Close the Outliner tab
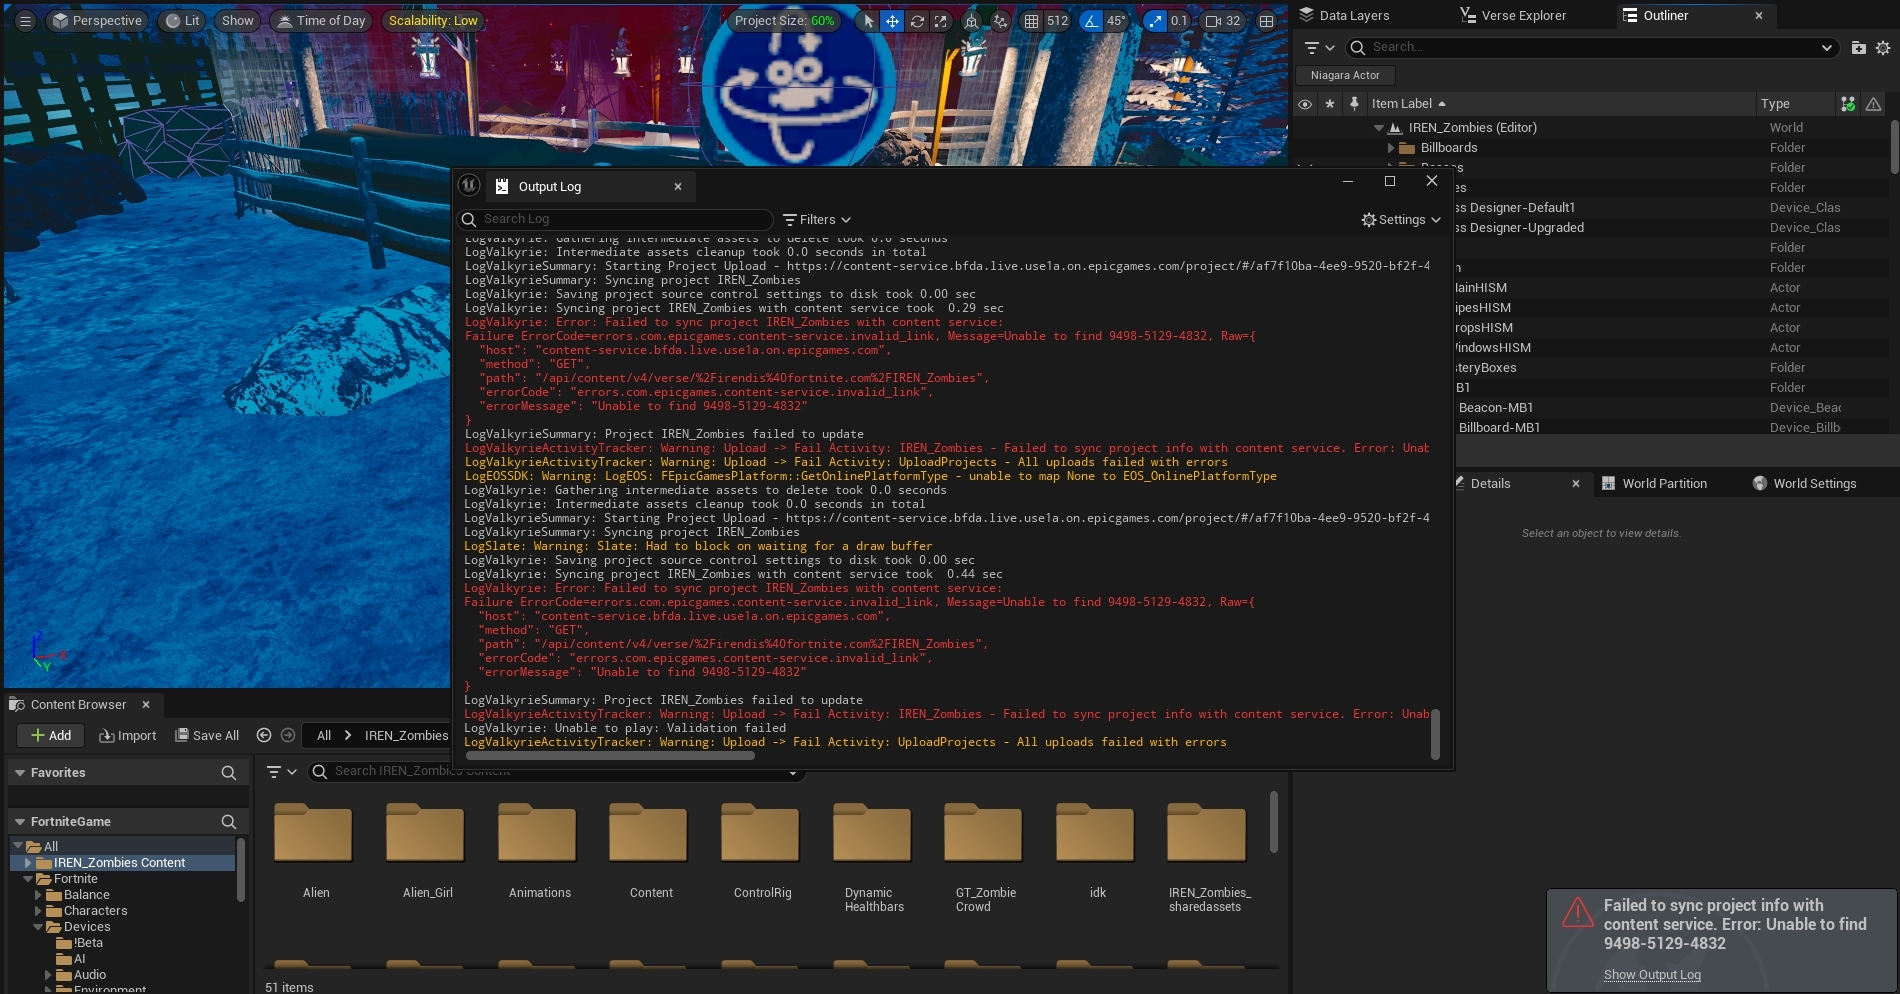1900x994 pixels. coord(1760,15)
